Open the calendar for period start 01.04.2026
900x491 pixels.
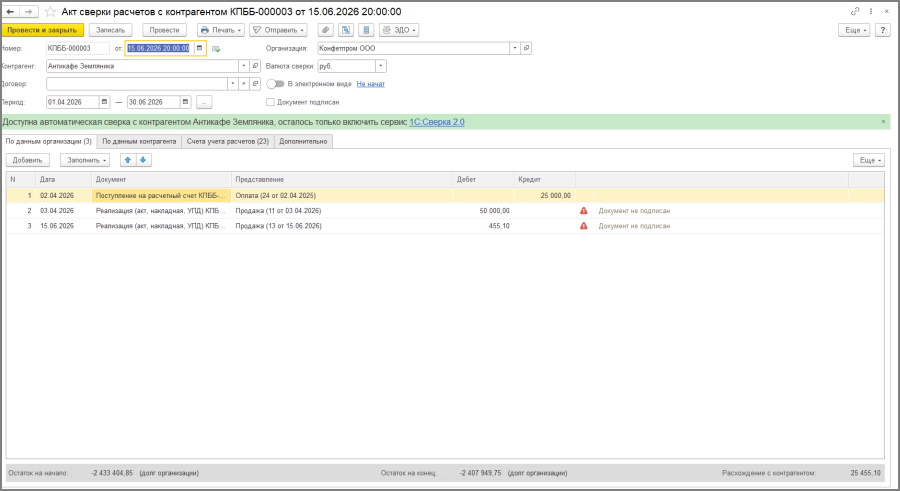pyautogui.click(x=104, y=102)
